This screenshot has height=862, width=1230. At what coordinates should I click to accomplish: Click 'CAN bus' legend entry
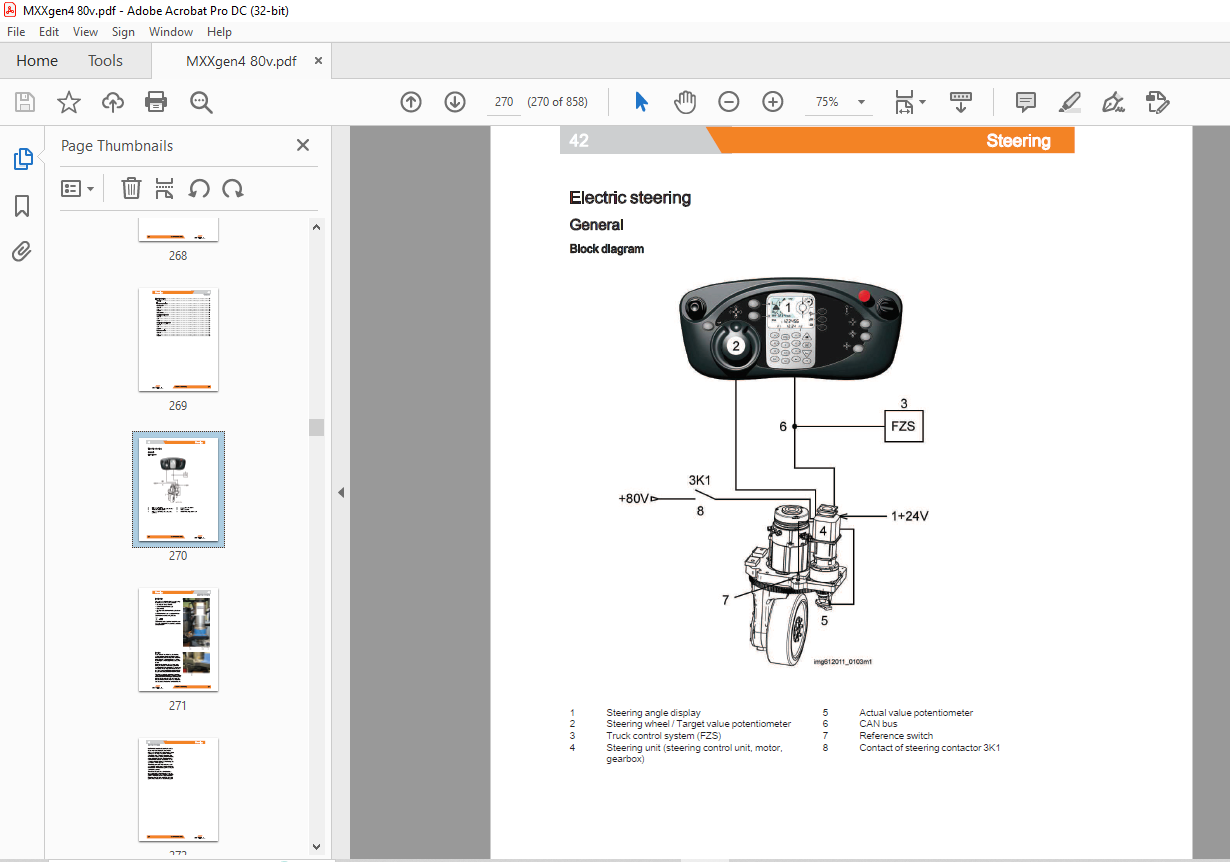[878, 724]
